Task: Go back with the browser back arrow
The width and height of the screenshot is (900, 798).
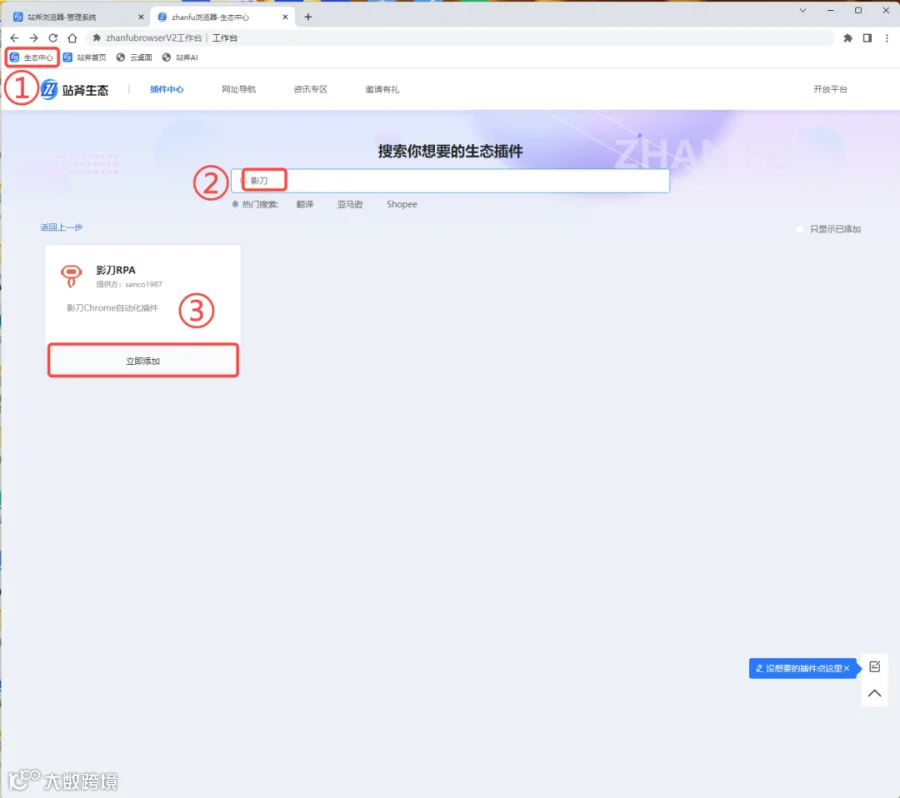Action: [x=15, y=38]
